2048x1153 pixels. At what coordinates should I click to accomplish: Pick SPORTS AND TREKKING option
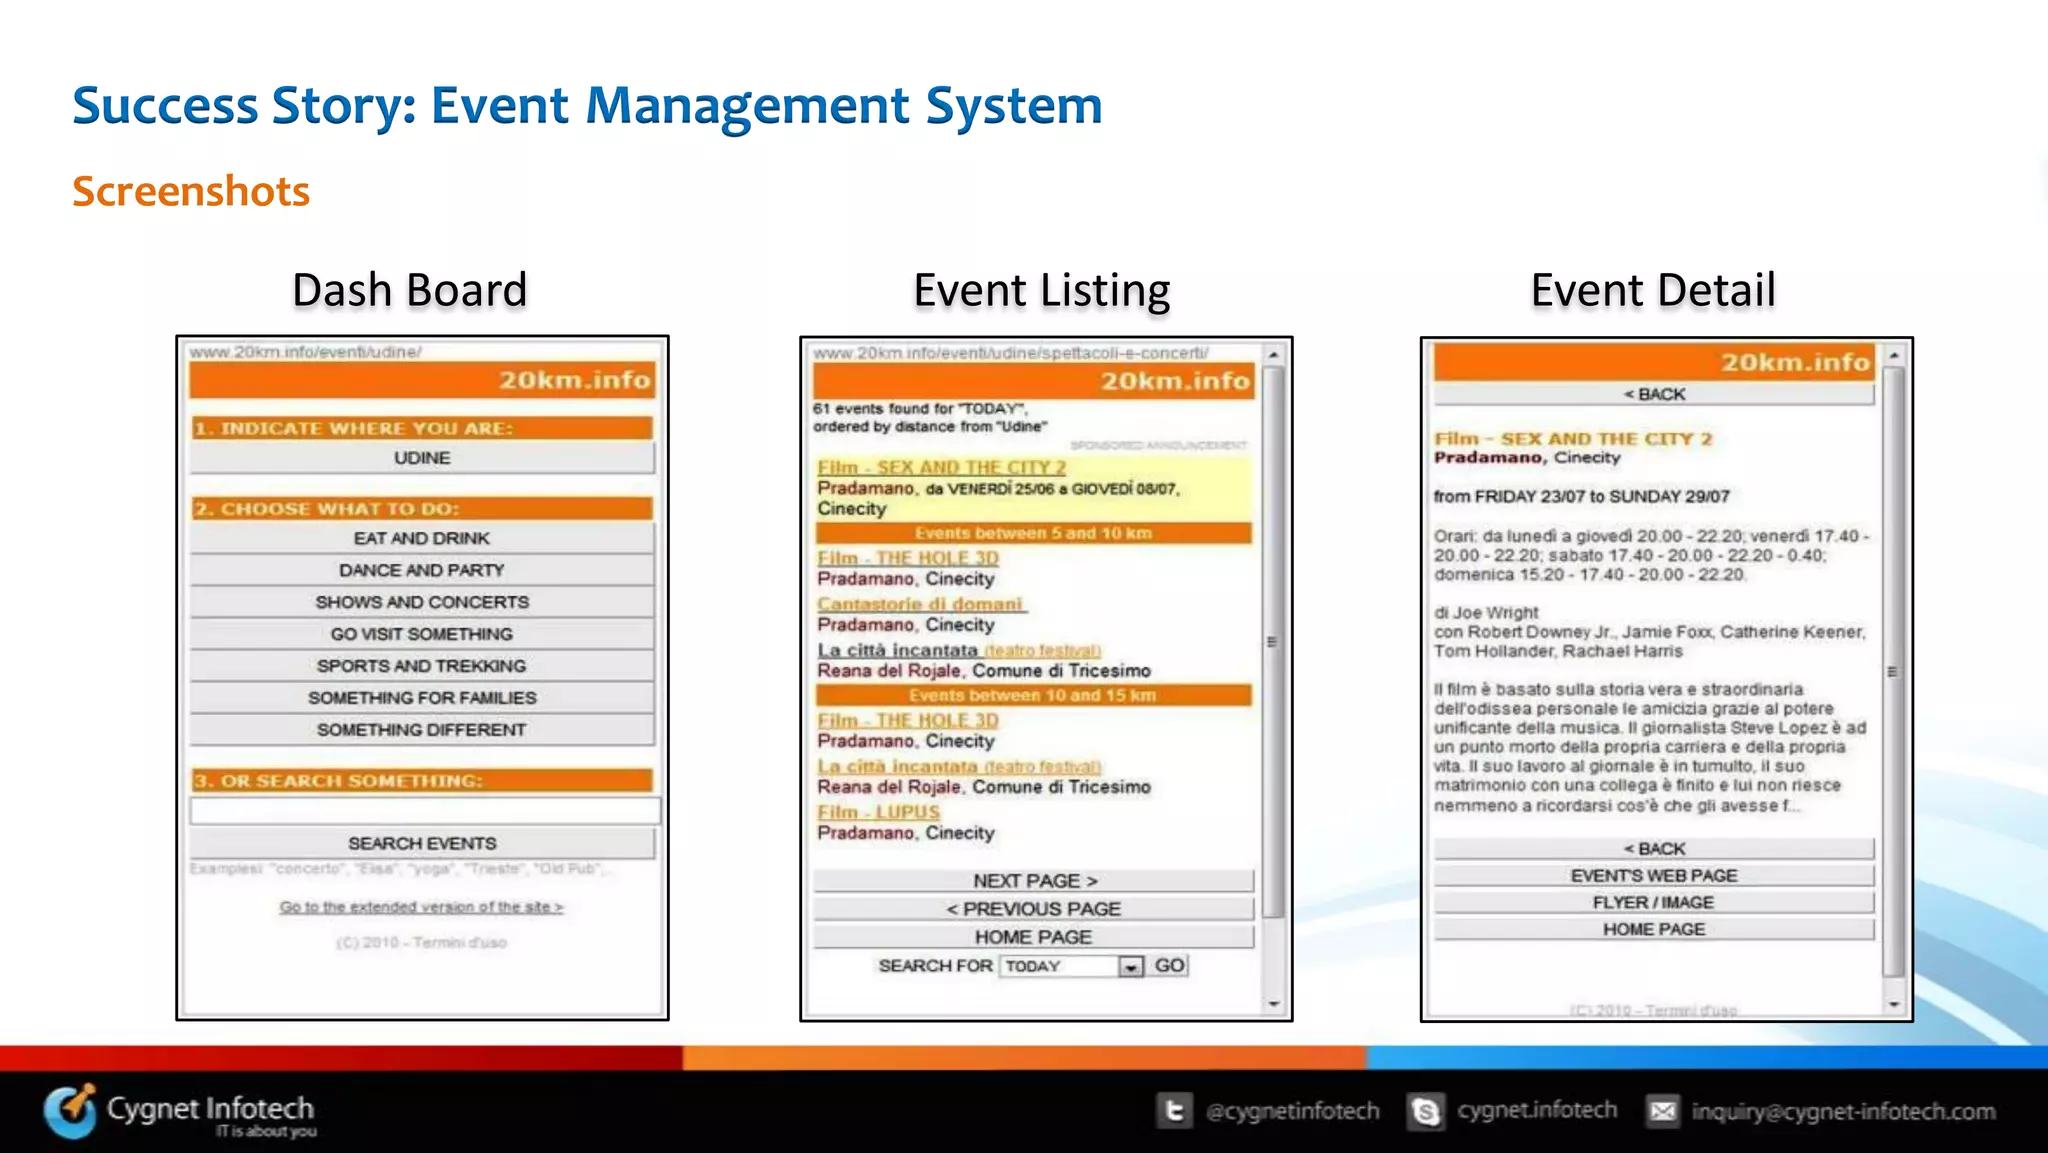click(422, 666)
